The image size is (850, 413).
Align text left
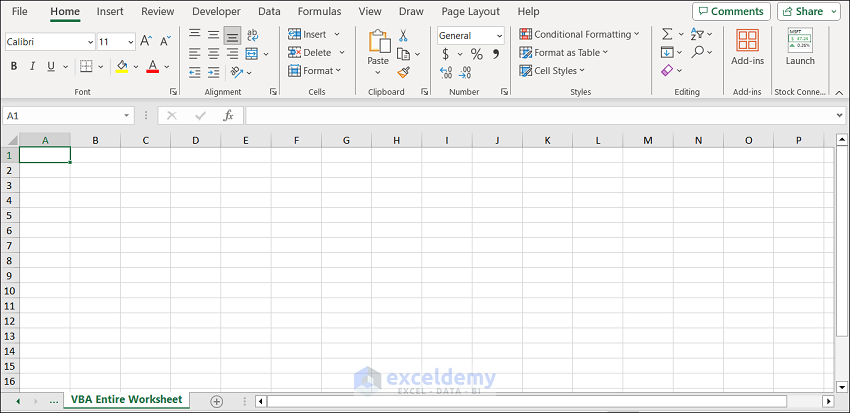195,54
